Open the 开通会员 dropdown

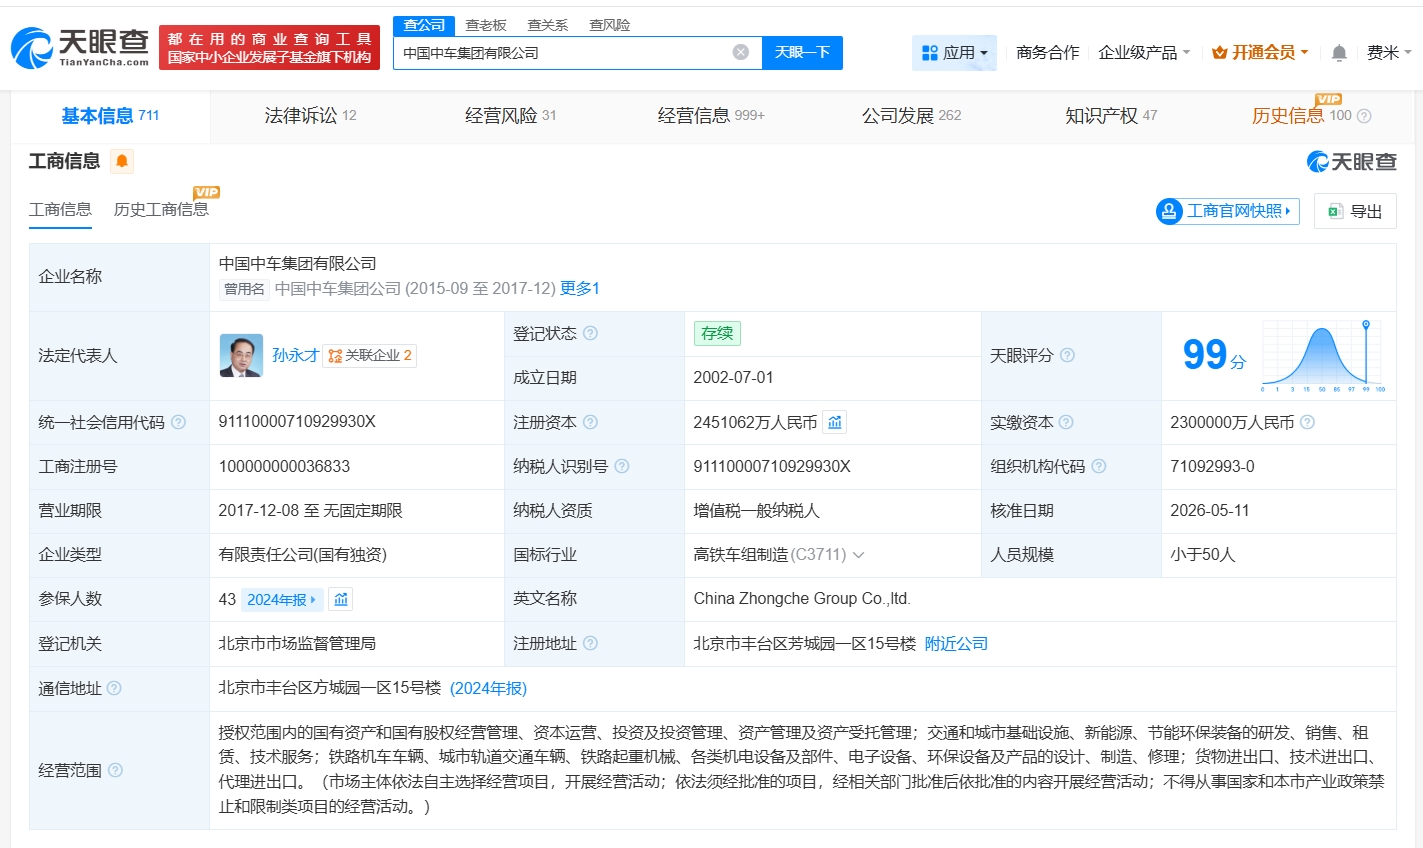(x=1260, y=52)
